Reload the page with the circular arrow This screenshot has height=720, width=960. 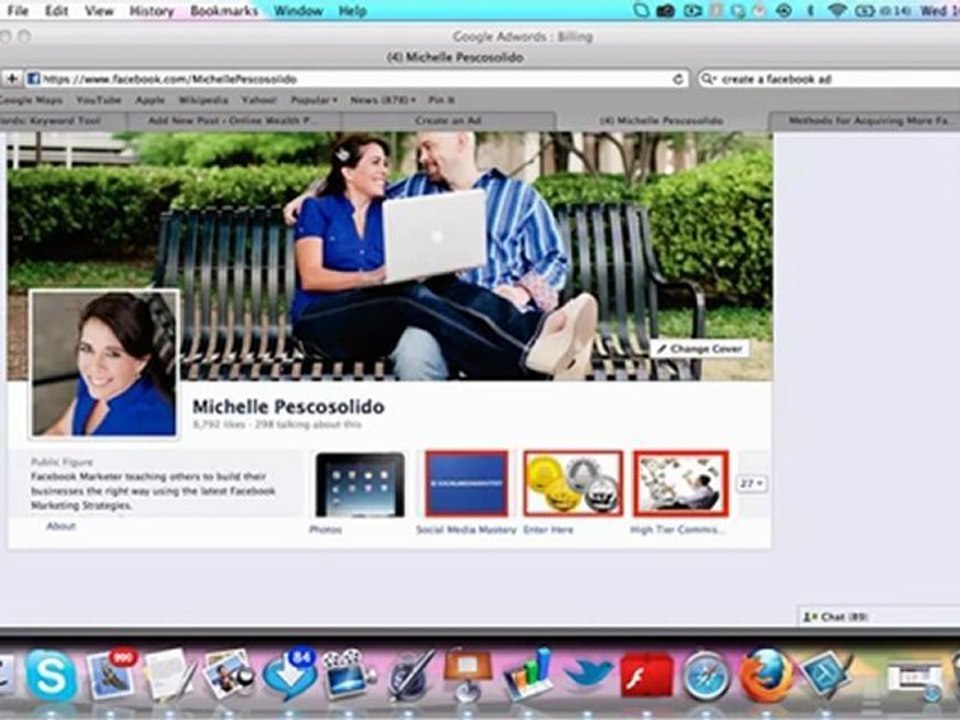(x=678, y=79)
